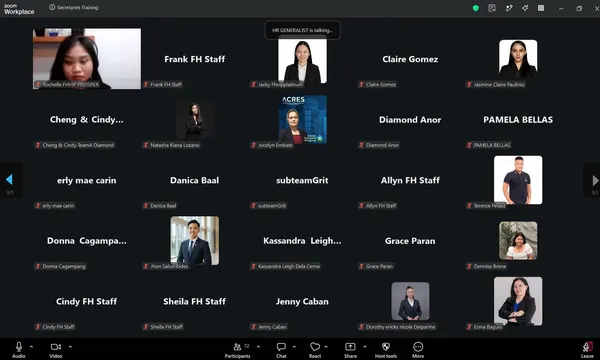Select Dennise Brena participant photo

click(518, 241)
